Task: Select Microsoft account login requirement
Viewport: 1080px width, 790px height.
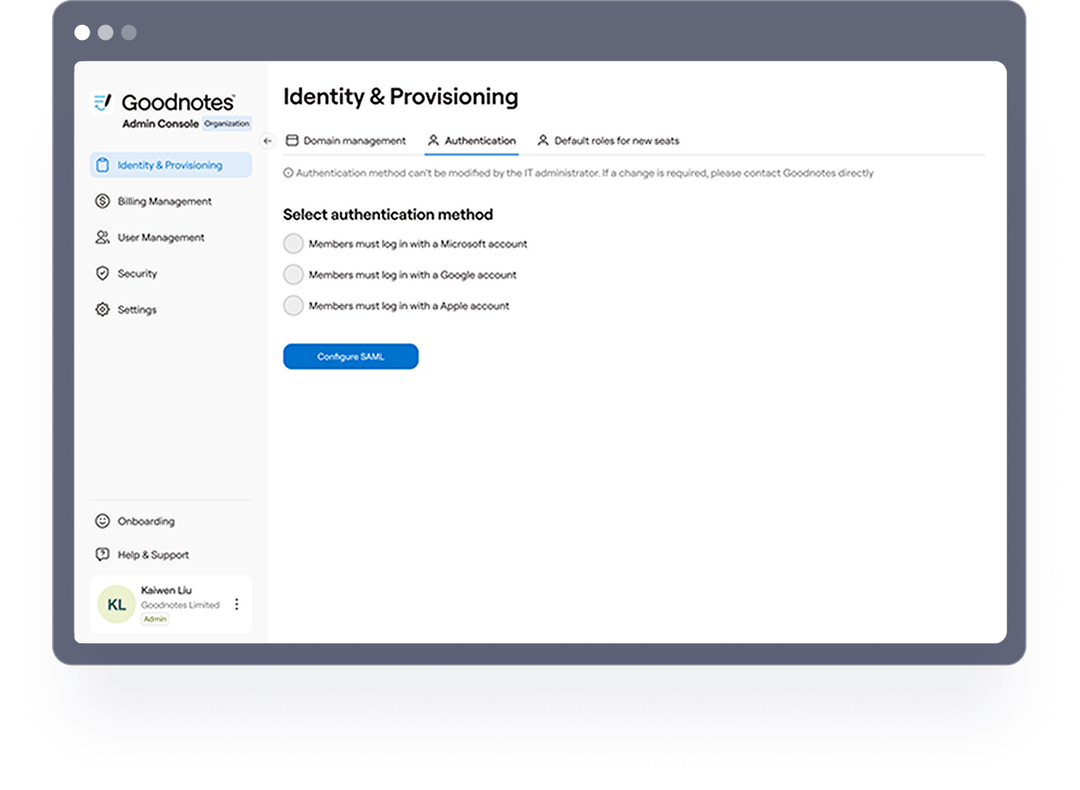Action: [293, 243]
